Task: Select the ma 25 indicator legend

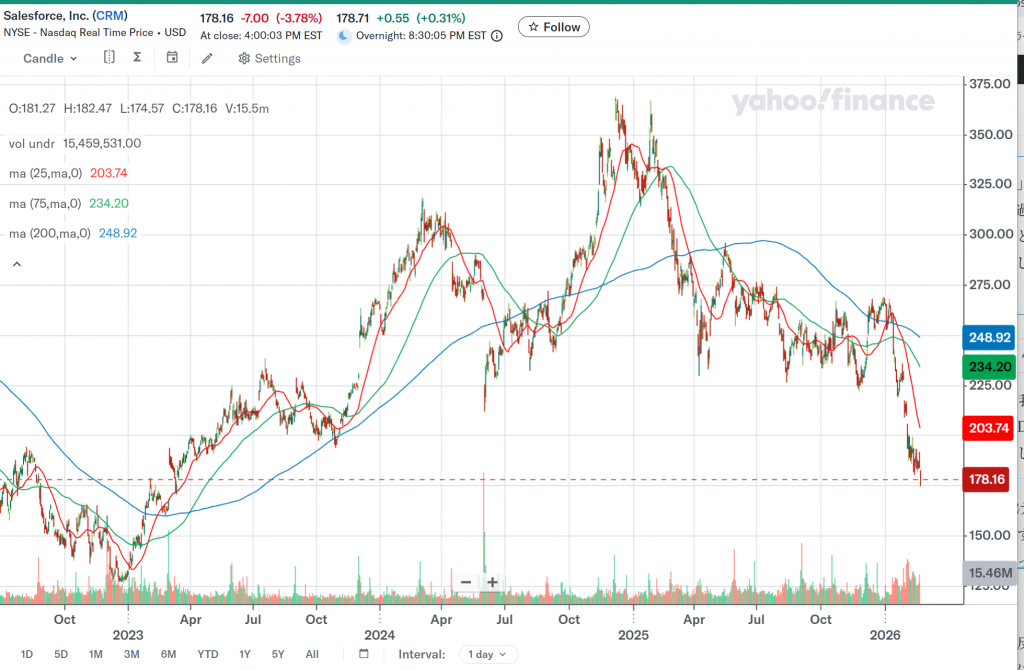Action: click(68, 173)
